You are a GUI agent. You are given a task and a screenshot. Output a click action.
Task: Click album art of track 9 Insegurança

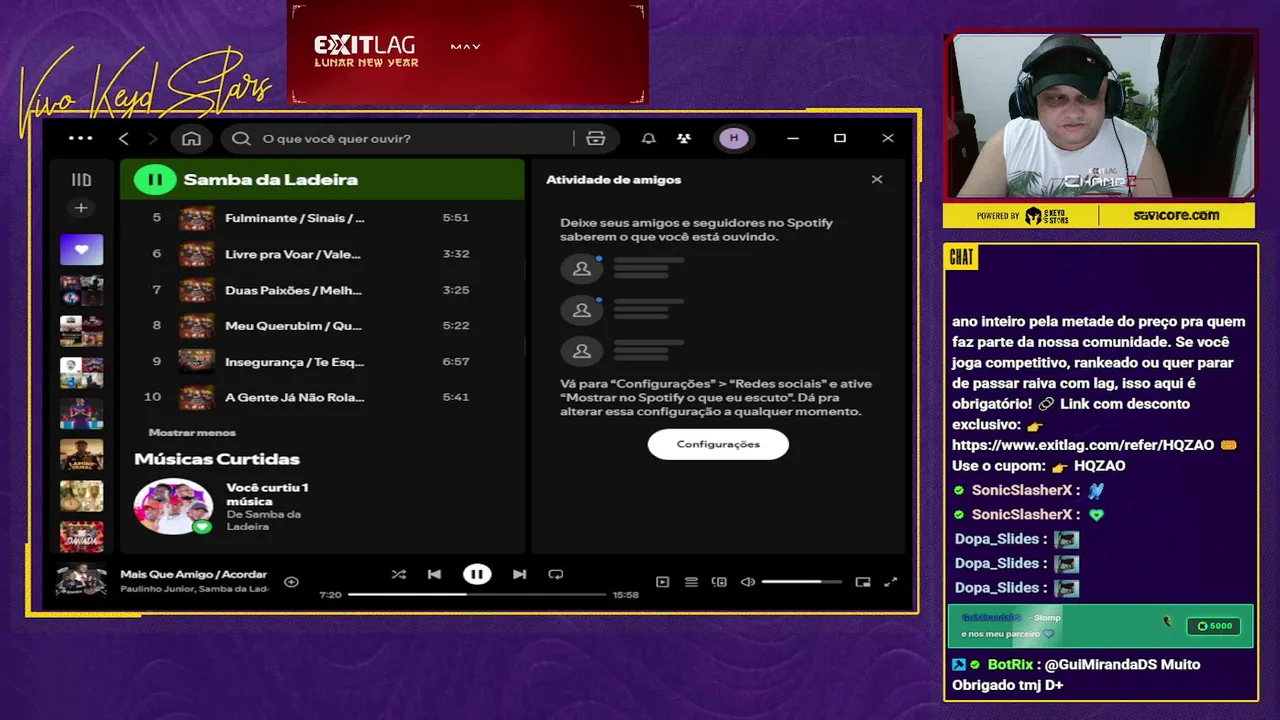[196, 361]
